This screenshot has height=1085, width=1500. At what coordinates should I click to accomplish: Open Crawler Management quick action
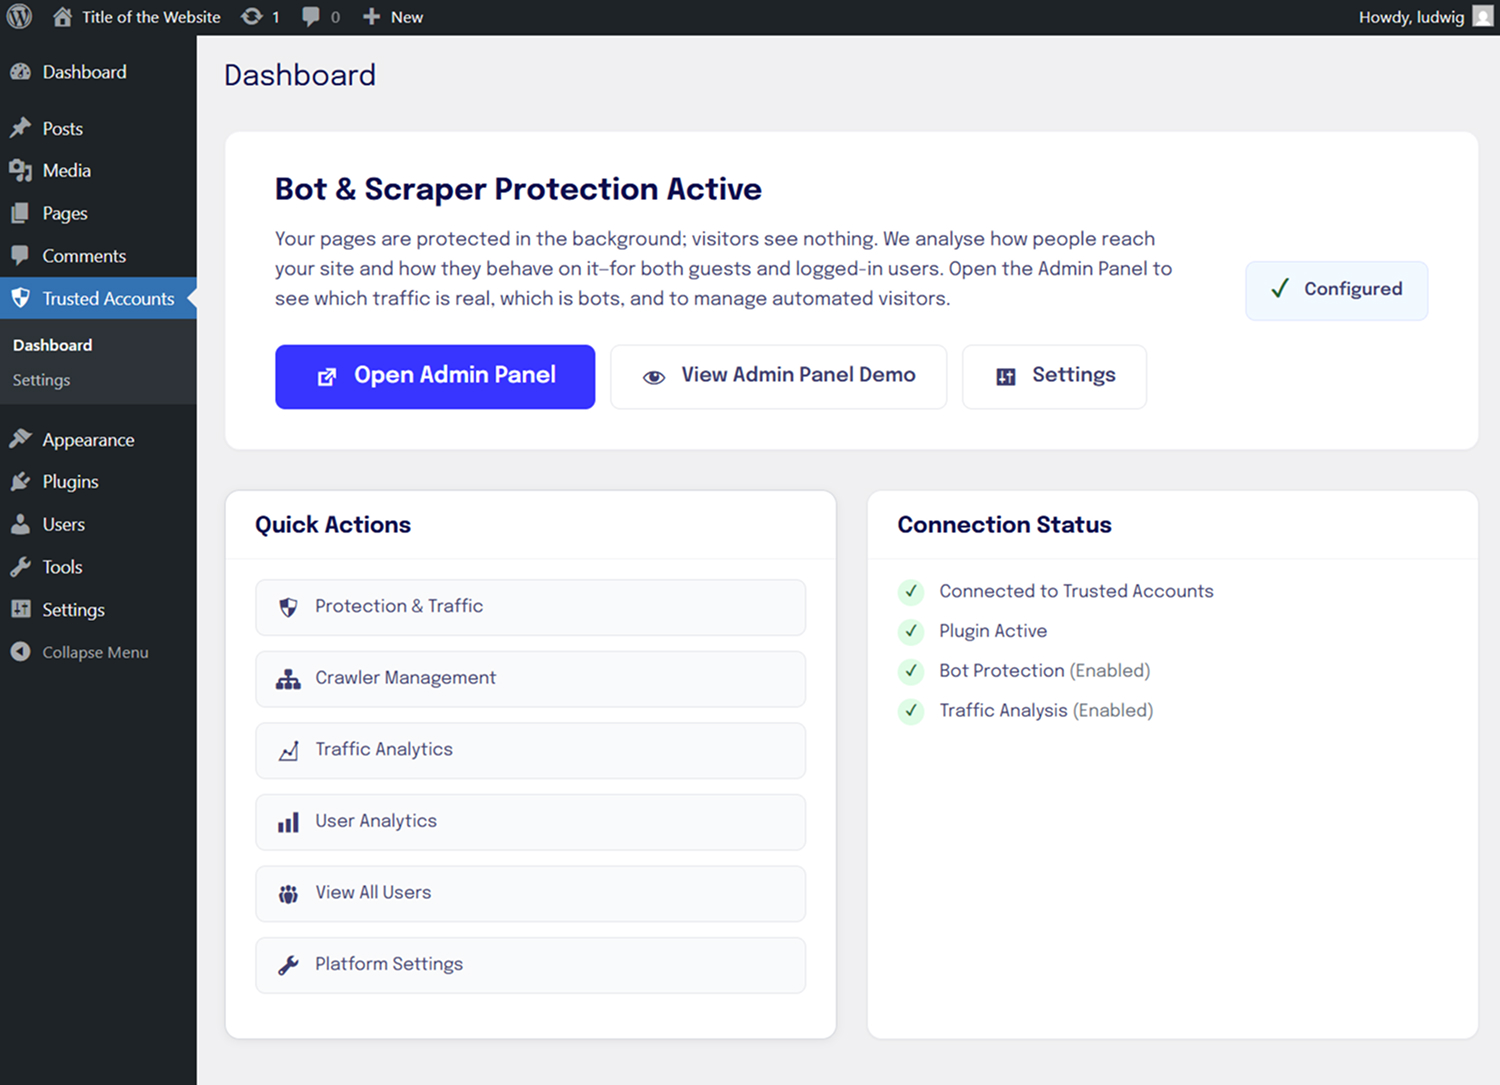point(530,678)
